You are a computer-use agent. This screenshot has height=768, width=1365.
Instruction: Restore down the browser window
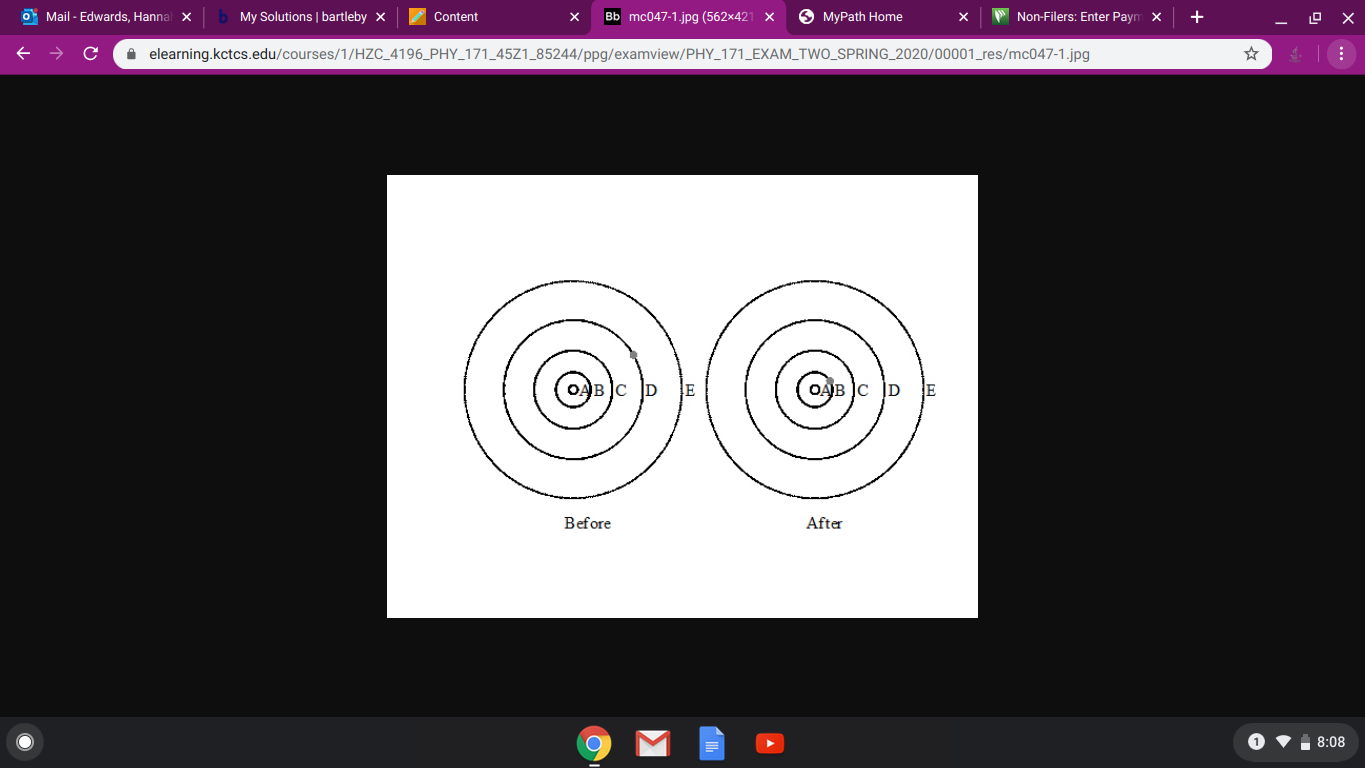[1315, 18]
